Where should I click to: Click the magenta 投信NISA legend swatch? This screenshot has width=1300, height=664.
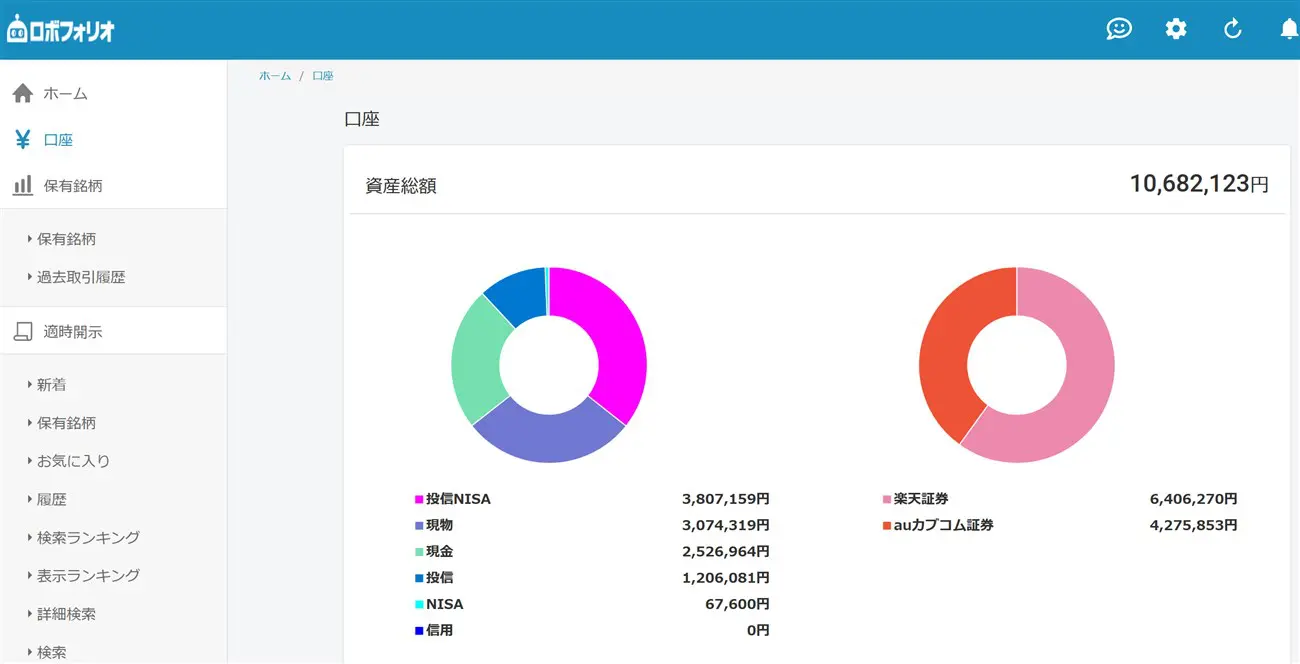click(x=419, y=499)
